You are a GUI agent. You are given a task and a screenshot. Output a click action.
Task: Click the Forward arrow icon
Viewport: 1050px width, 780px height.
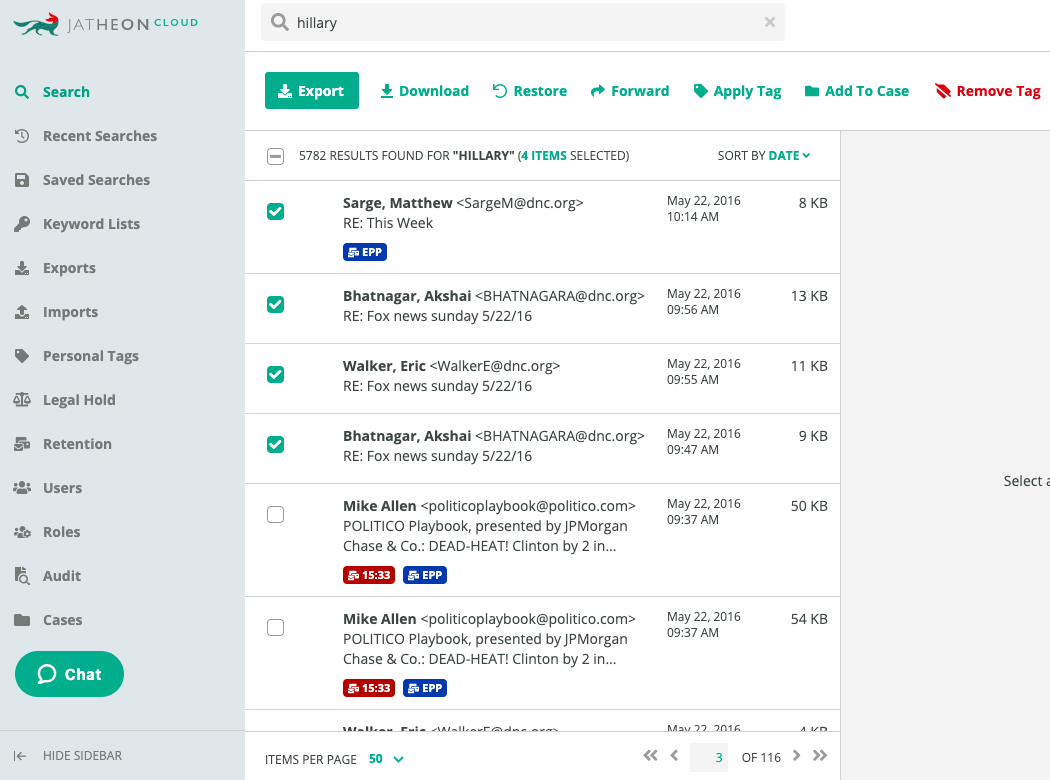point(597,91)
